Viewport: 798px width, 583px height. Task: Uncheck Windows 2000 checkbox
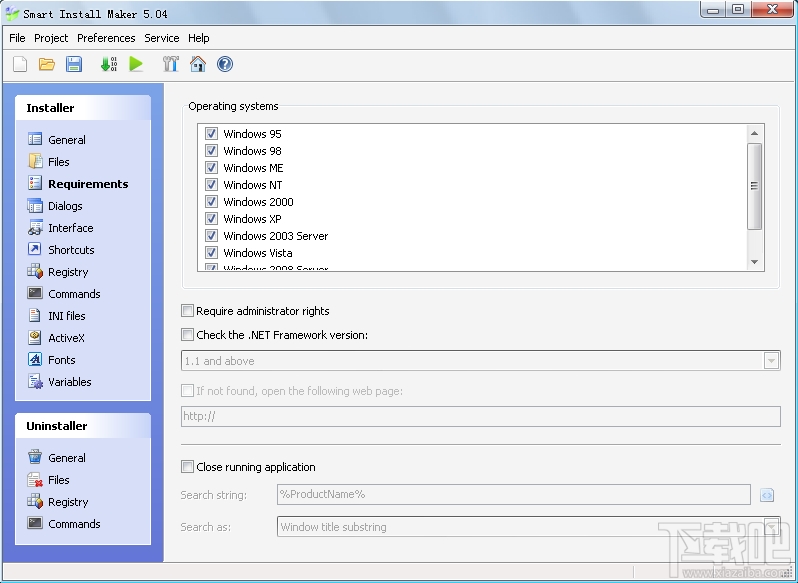tap(211, 201)
